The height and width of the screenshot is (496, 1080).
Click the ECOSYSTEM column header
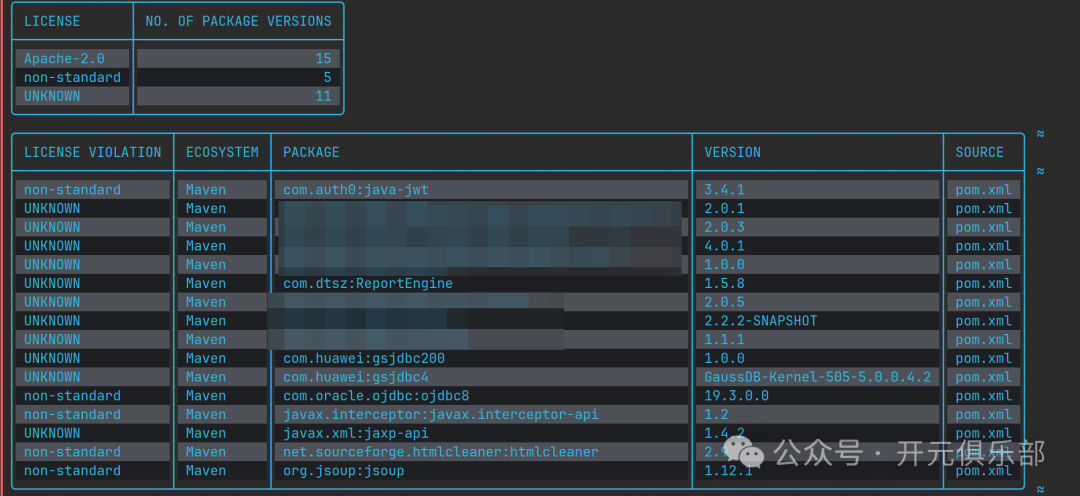click(x=222, y=152)
